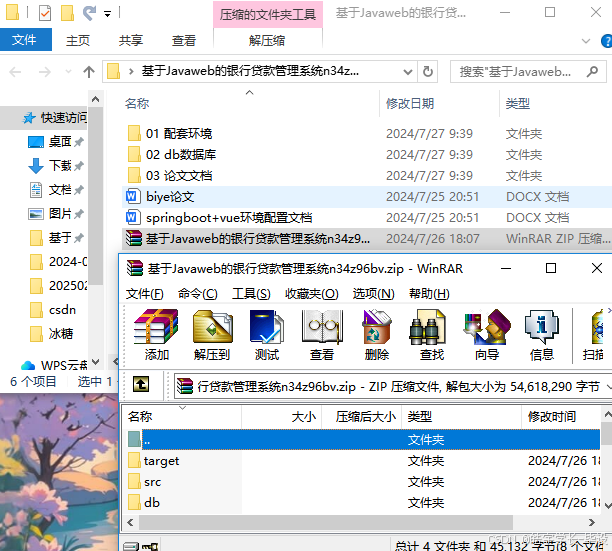The width and height of the screenshot is (612, 551).
Task: Open WinRAR archive path dropdown
Action: pyautogui.click(x=608, y=387)
